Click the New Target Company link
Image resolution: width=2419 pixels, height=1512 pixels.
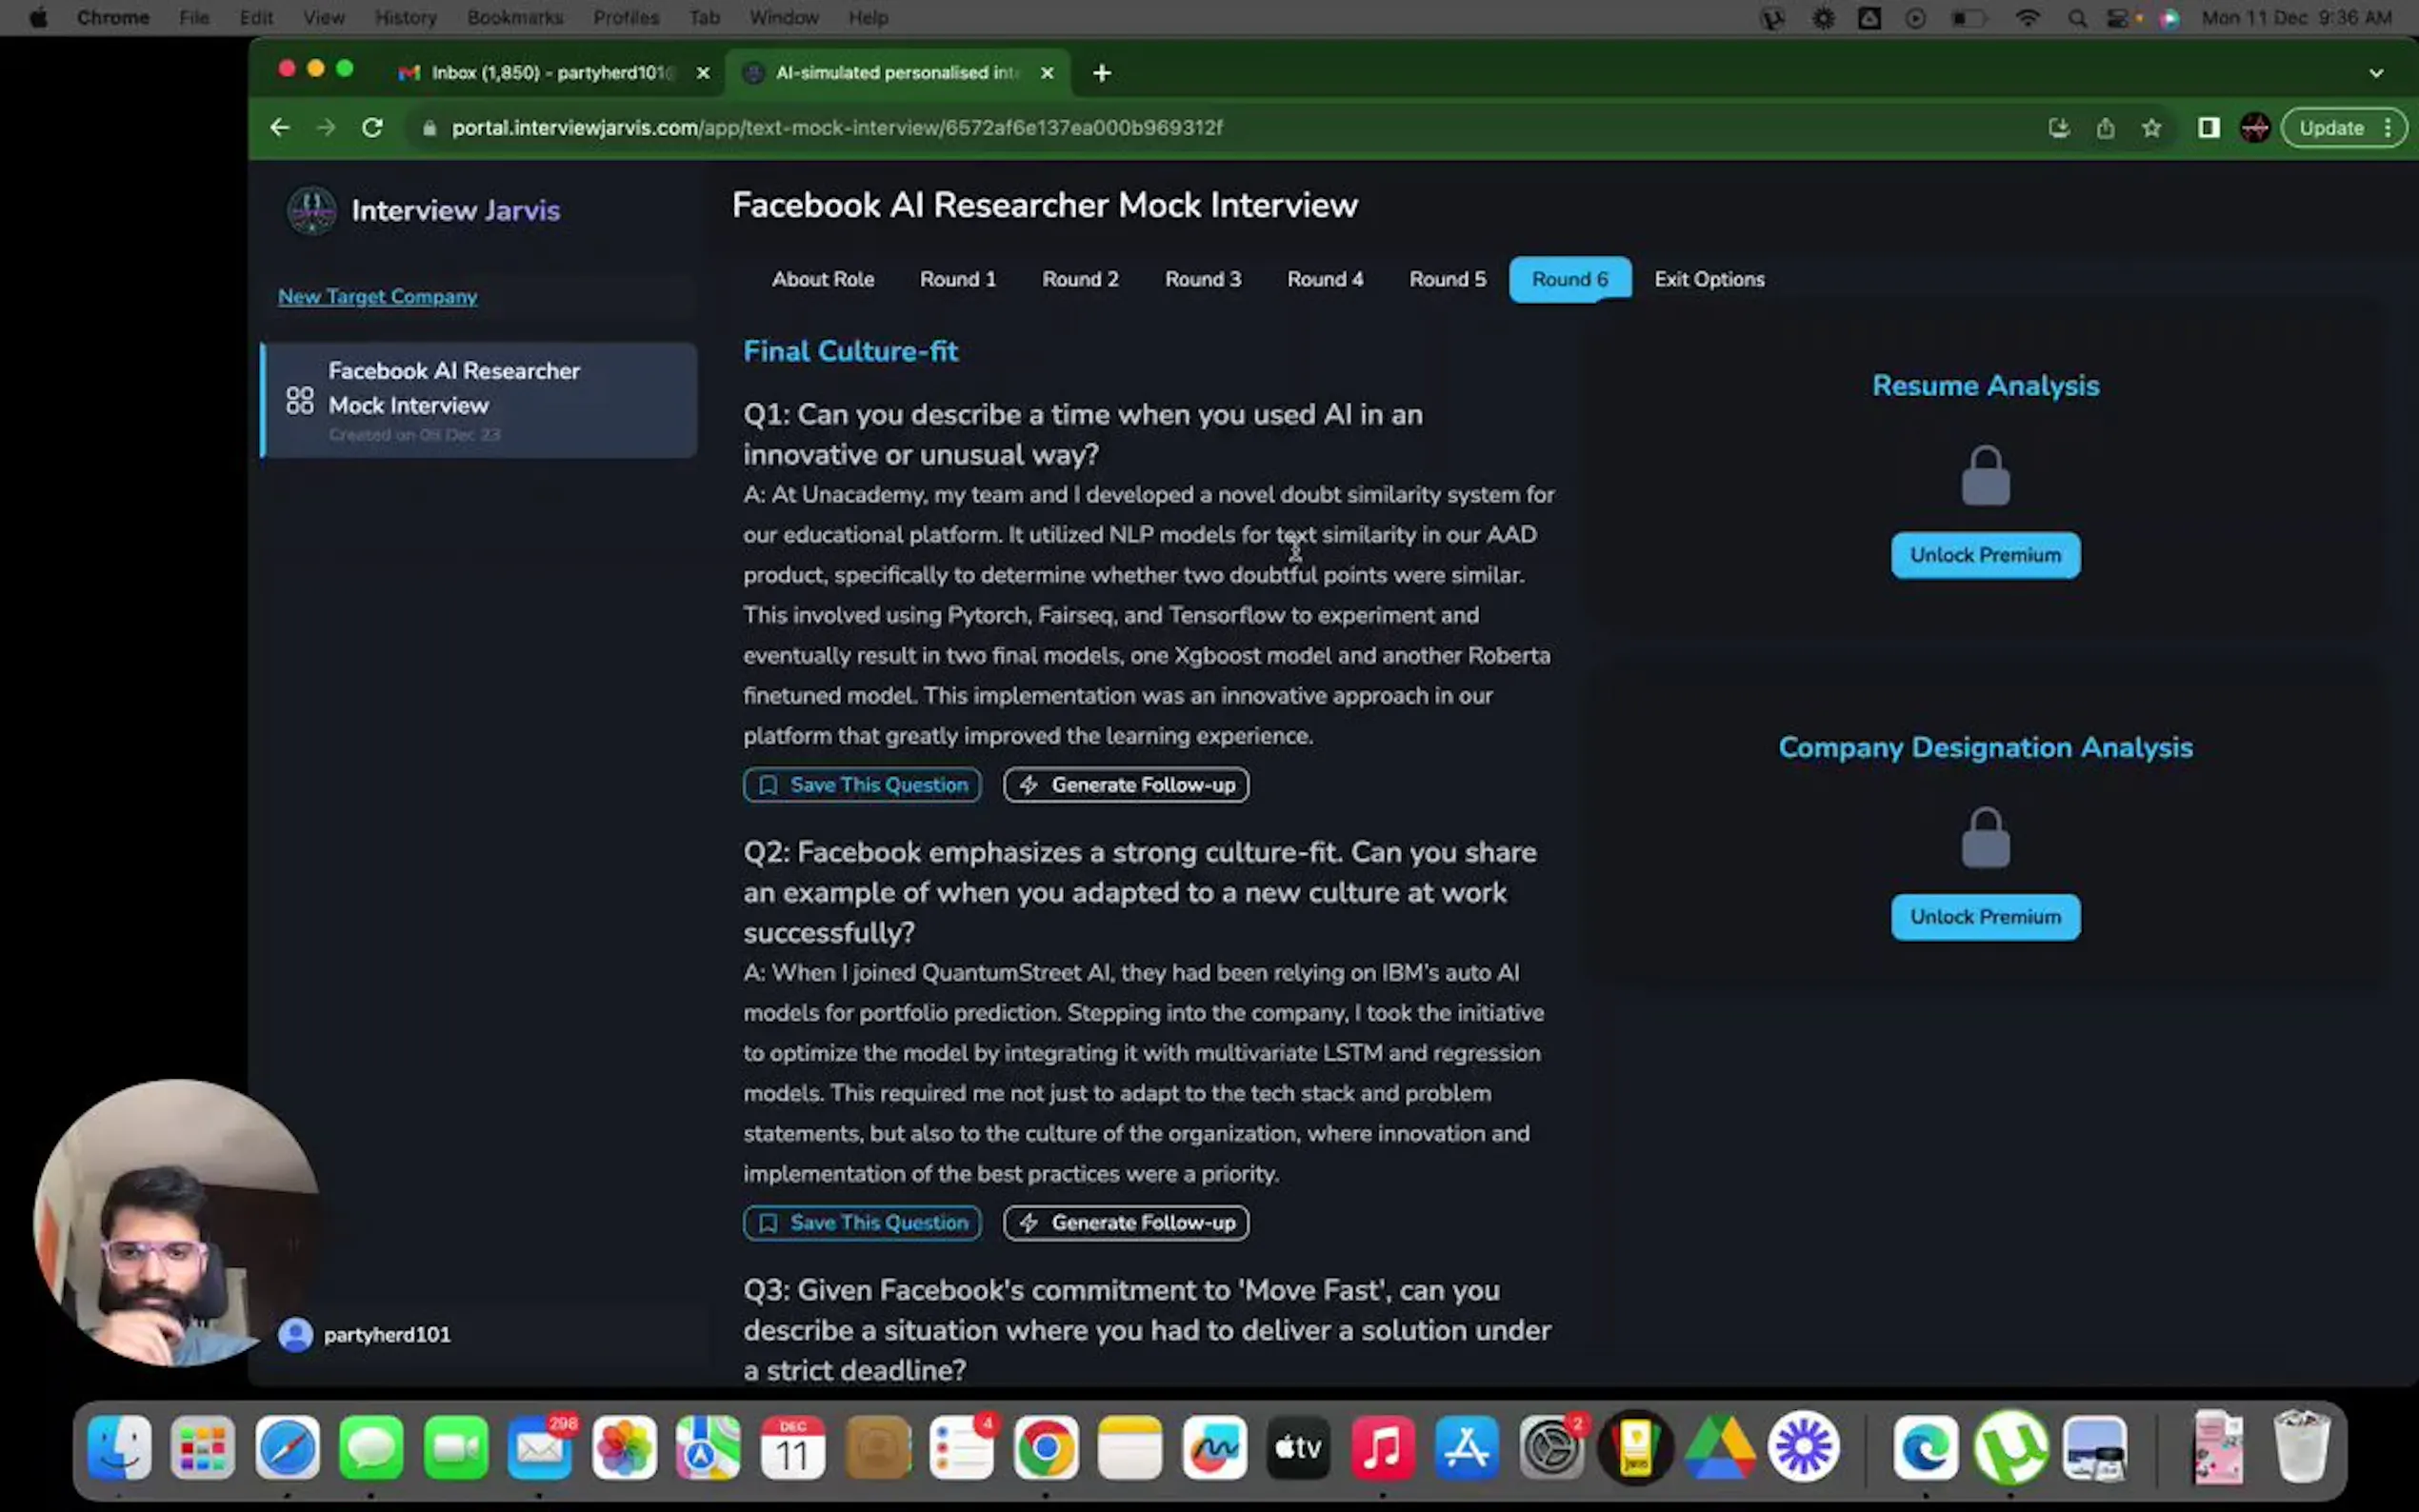coord(377,297)
